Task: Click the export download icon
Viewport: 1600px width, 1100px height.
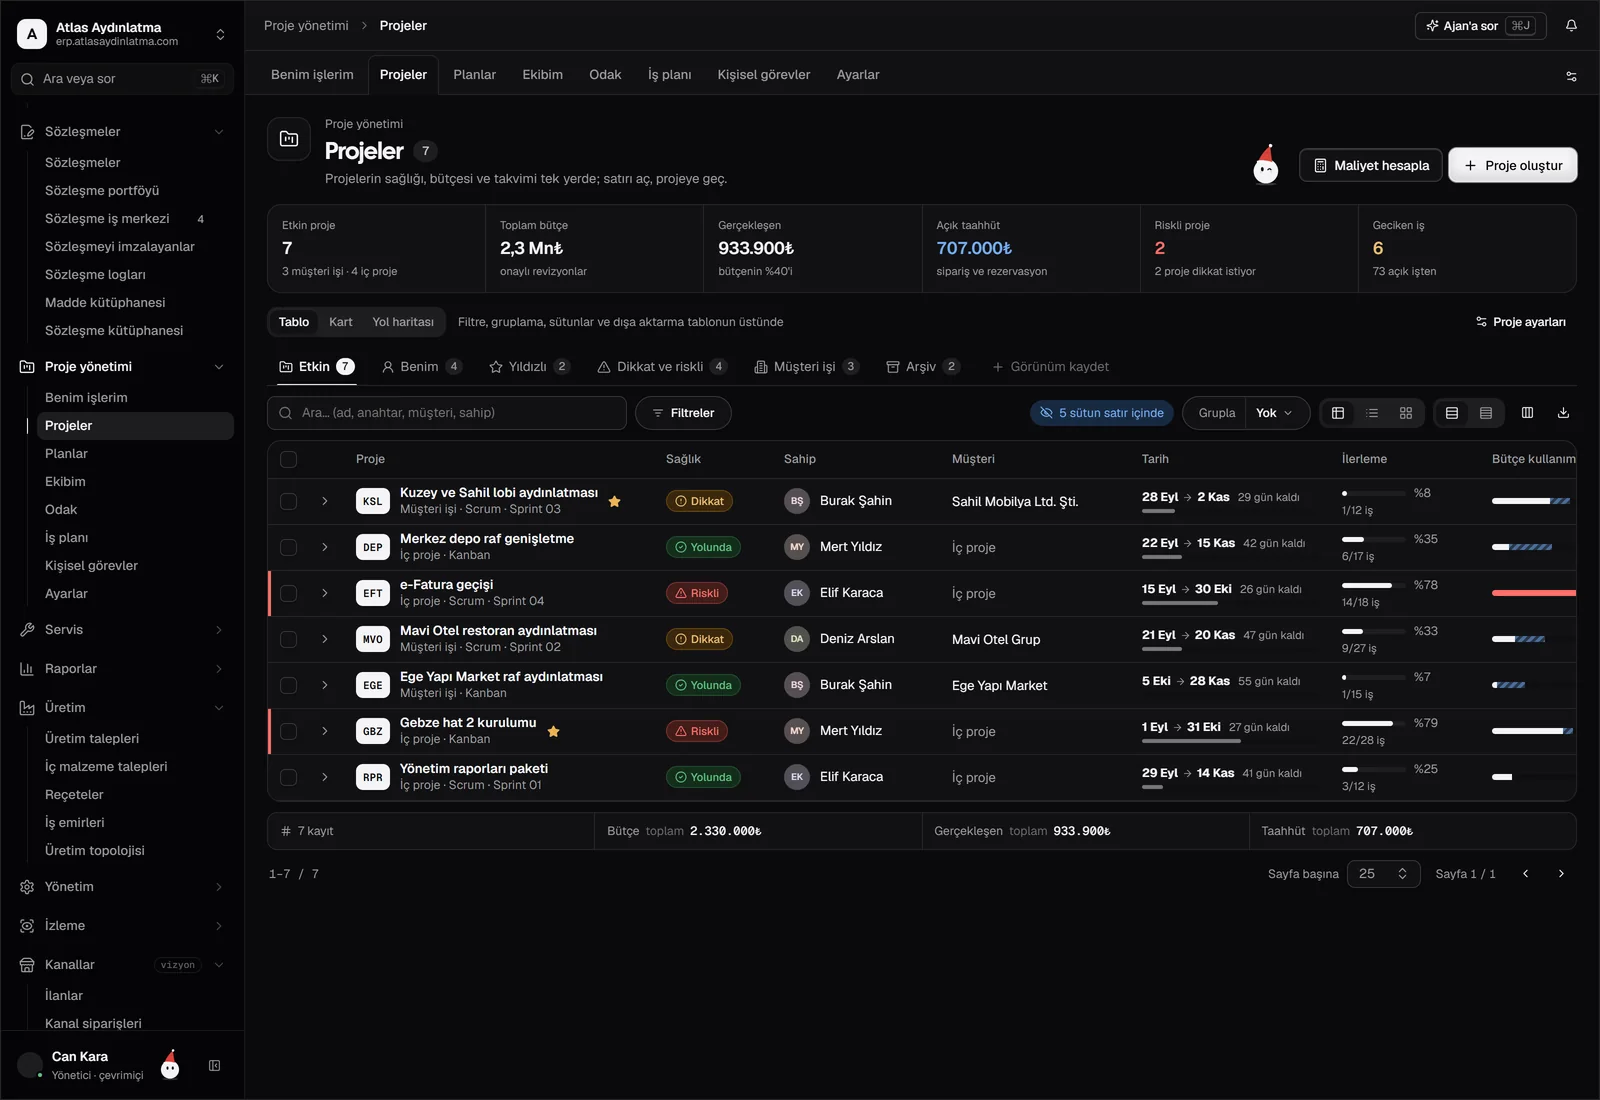Action: 1563,413
